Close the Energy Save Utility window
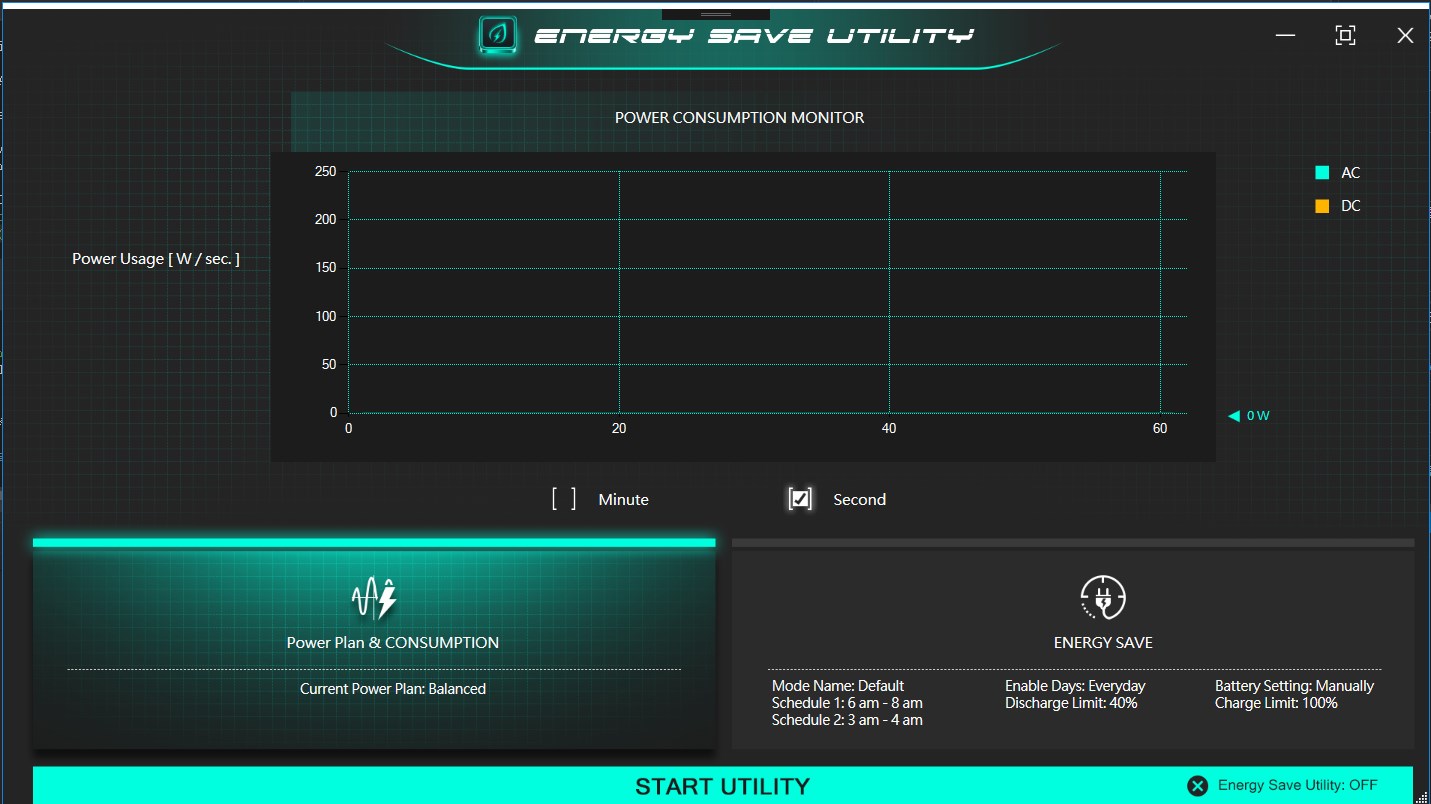The image size is (1431, 804). pyautogui.click(x=1405, y=36)
